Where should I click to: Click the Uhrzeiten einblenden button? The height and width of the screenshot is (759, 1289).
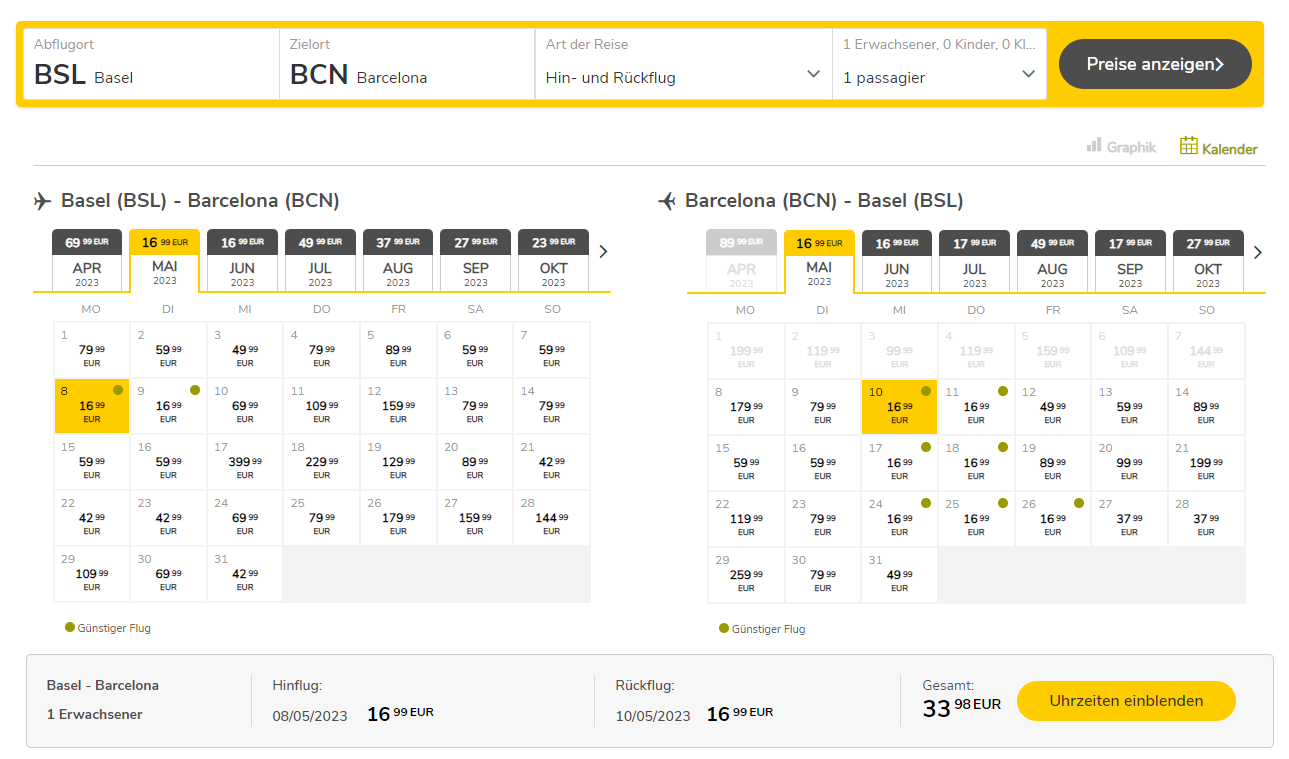(x=1126, y=701)
